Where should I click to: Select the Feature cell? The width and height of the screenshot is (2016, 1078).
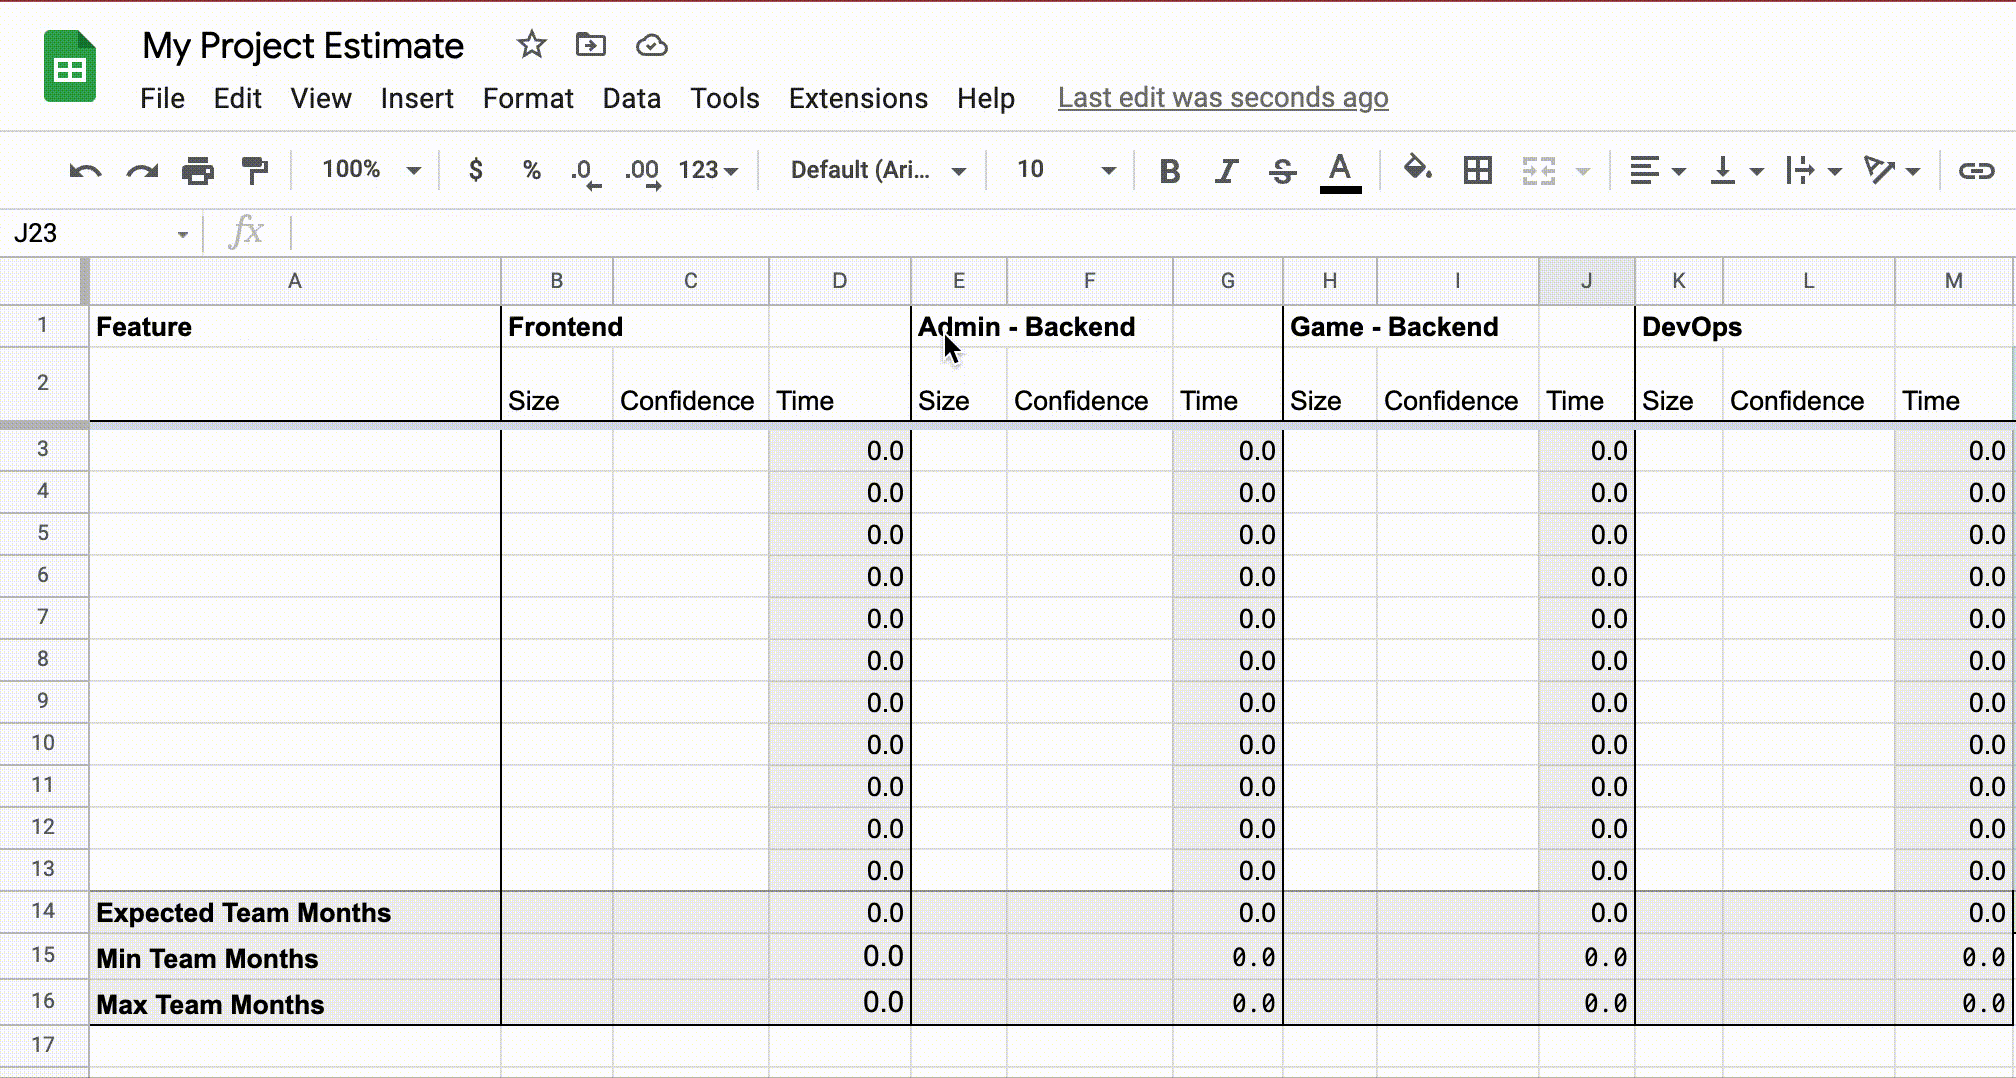pos(295,327)
